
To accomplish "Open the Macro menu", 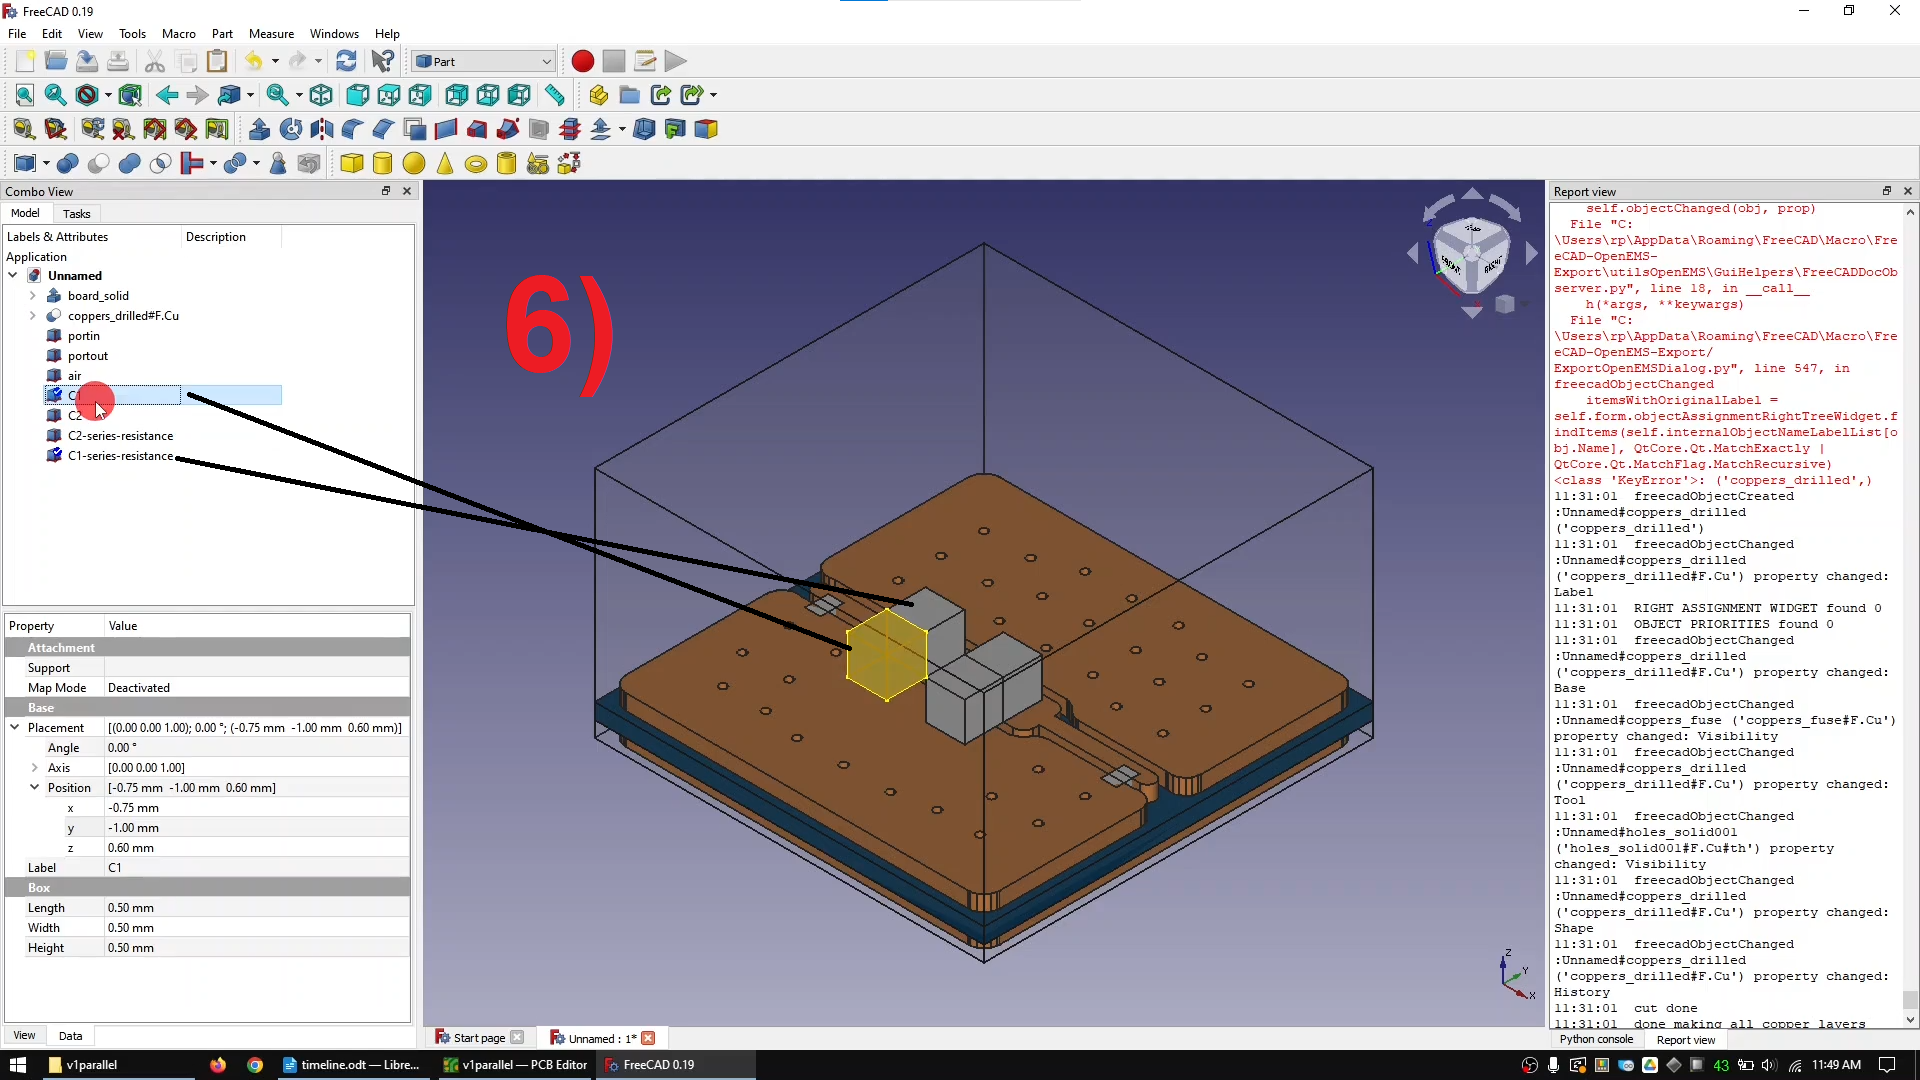I will [x=178, y=33].
